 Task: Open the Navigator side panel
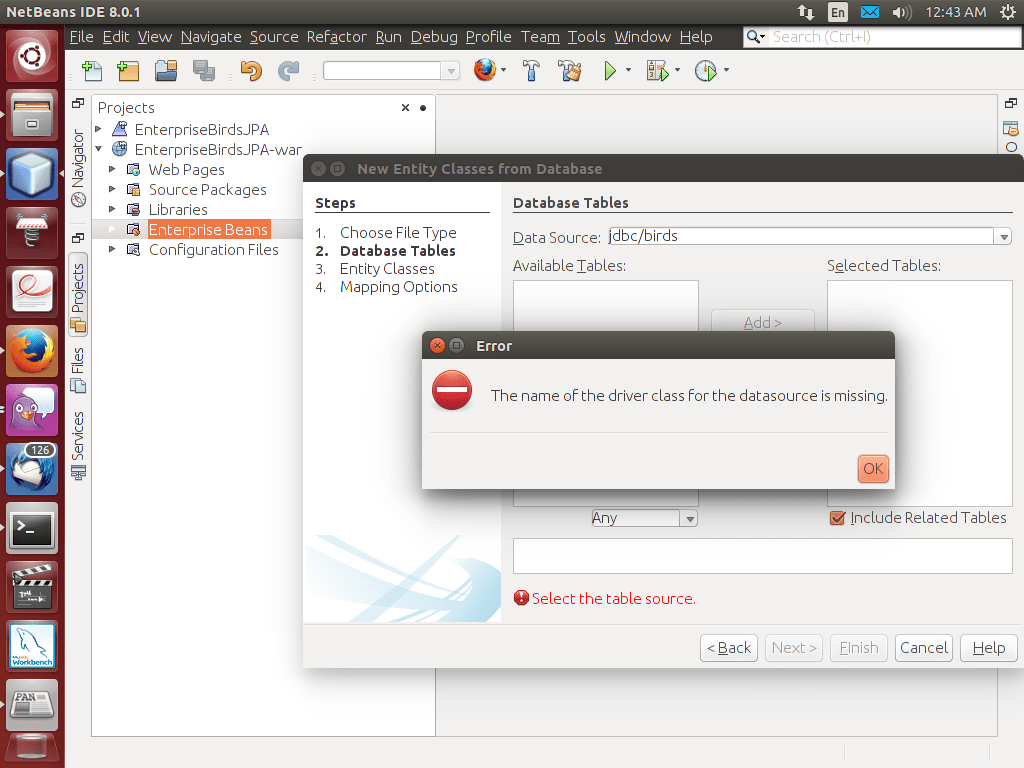78,168
